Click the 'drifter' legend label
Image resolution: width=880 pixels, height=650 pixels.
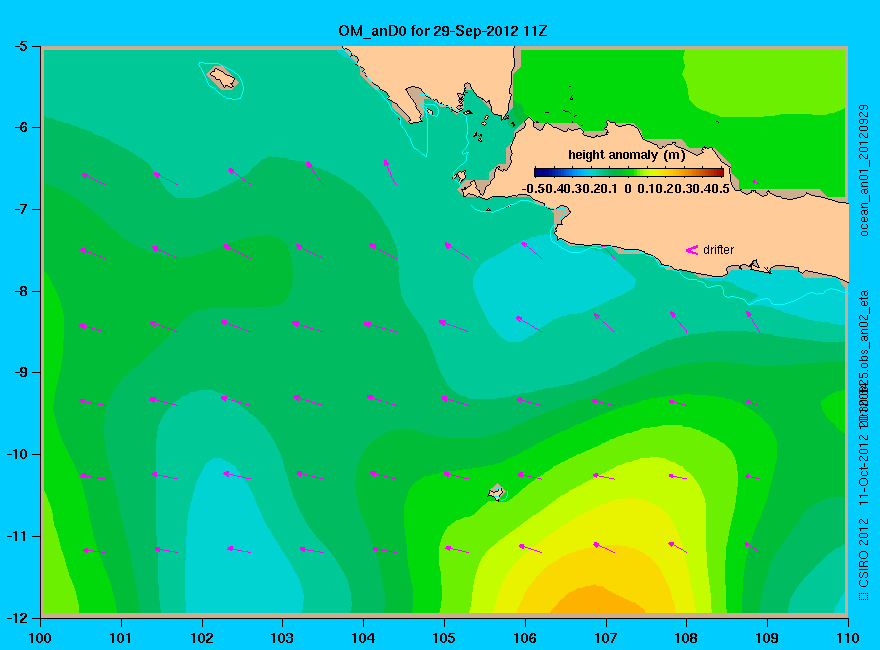tap(718, 250)
